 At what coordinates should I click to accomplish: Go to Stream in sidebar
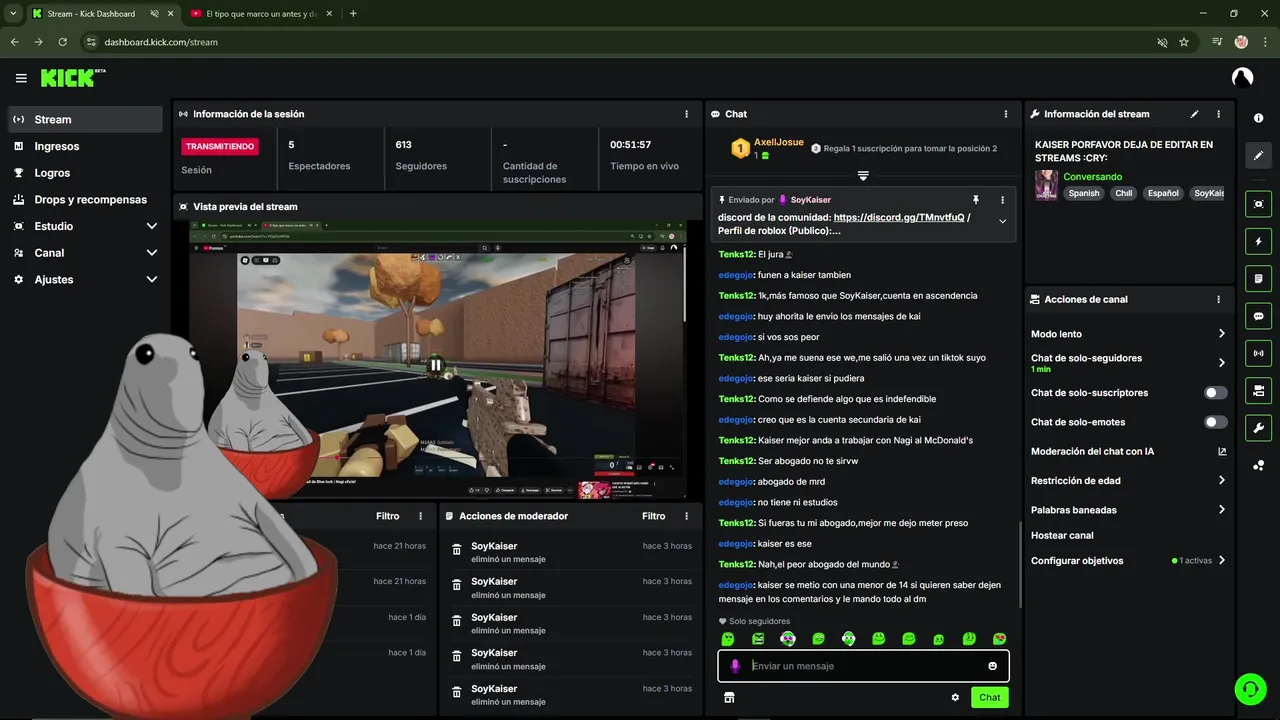(85, 119)
